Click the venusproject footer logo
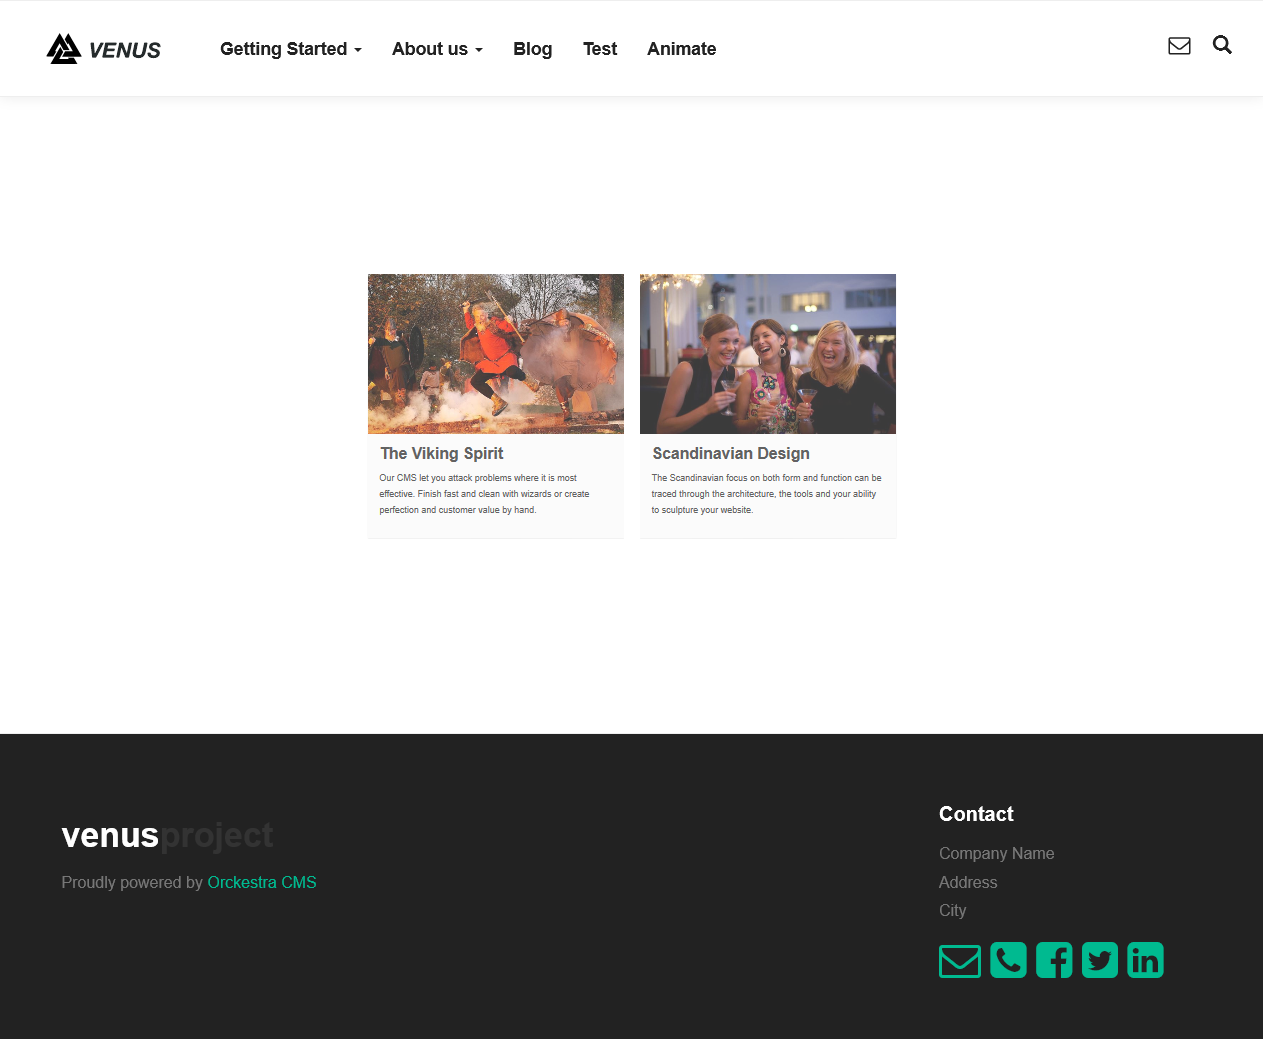Image resolution: width=1263 pixels, height=1039 pixels. click(x=167, y=835)
